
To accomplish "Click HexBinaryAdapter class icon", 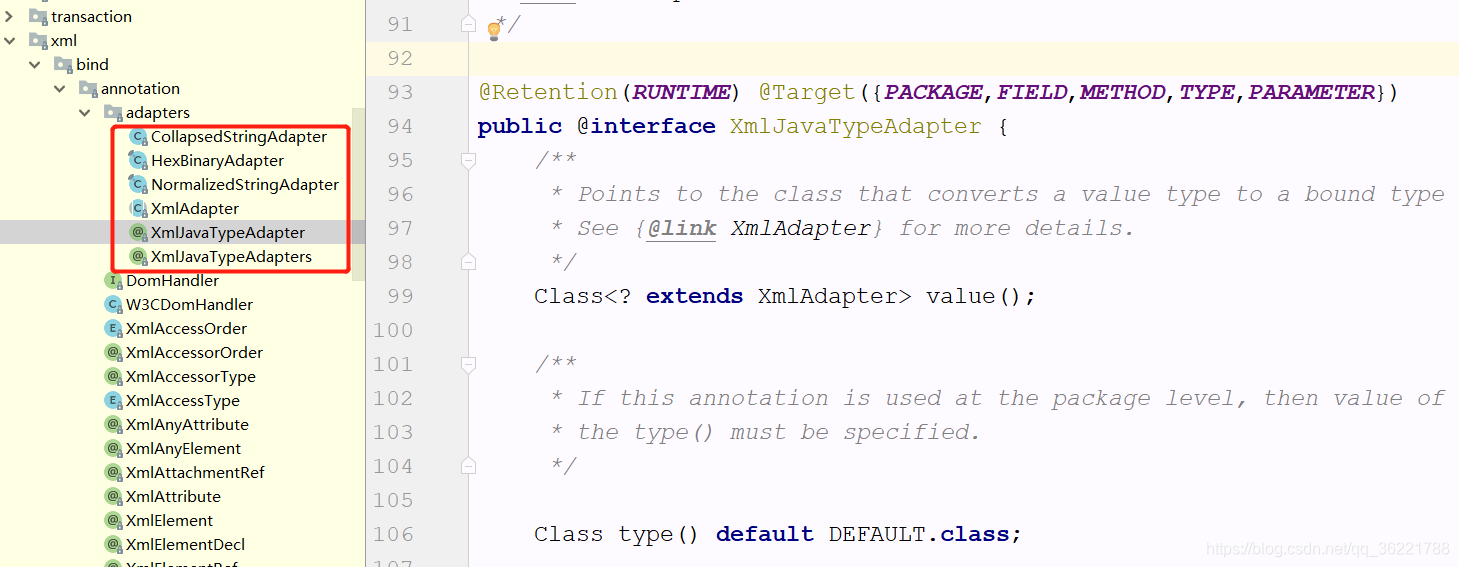I will [138, 160].
